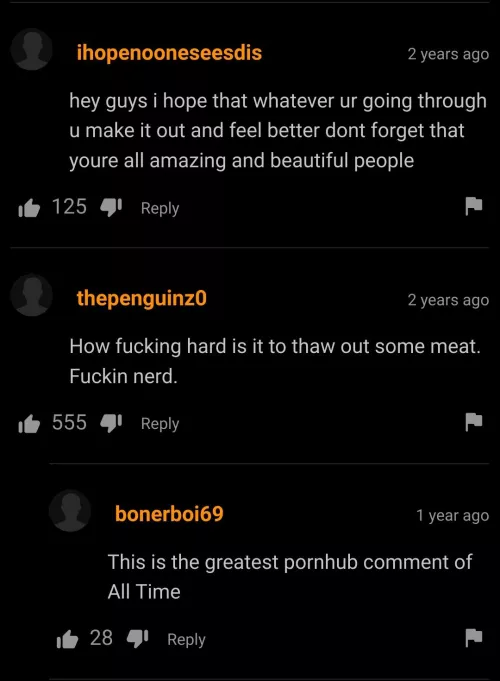Image resolution: width=500 pixels, height=681 pixels.
Task: Open bonerboi69 username link
Action: (x=169, y=514)
